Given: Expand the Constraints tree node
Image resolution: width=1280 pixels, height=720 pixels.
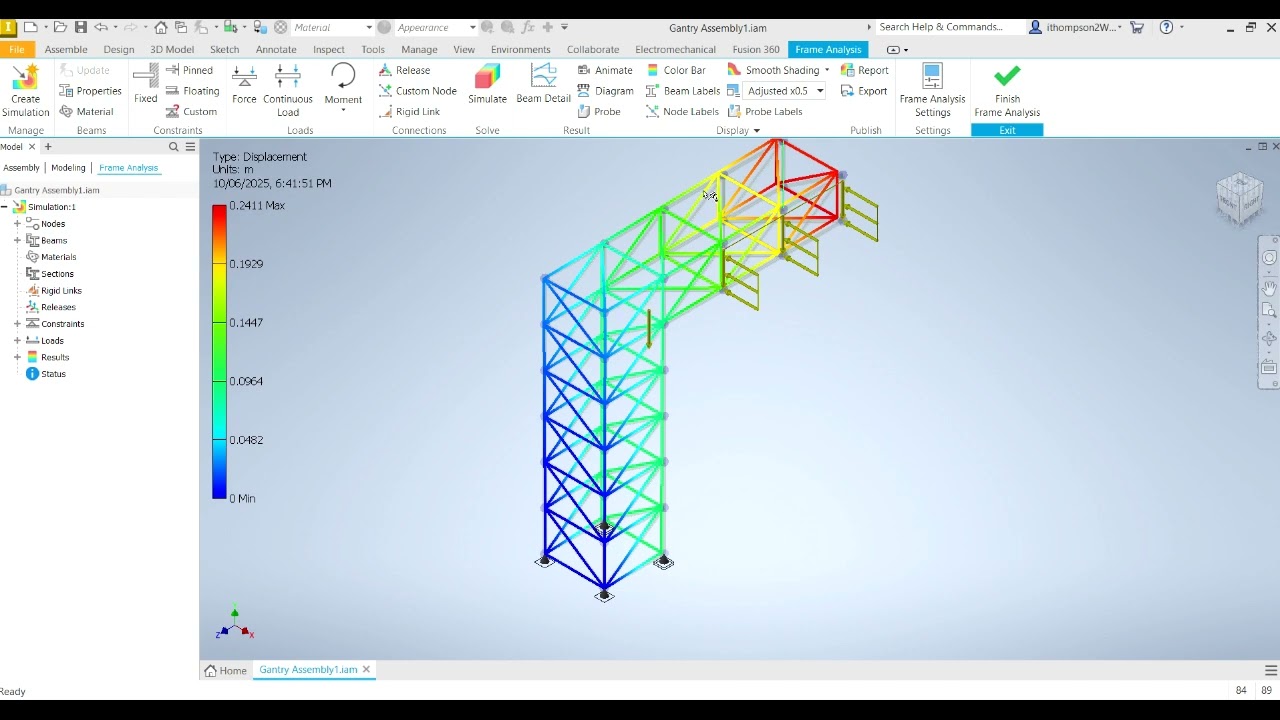Looking at the screenshot, I should click(x=17, y=324).
